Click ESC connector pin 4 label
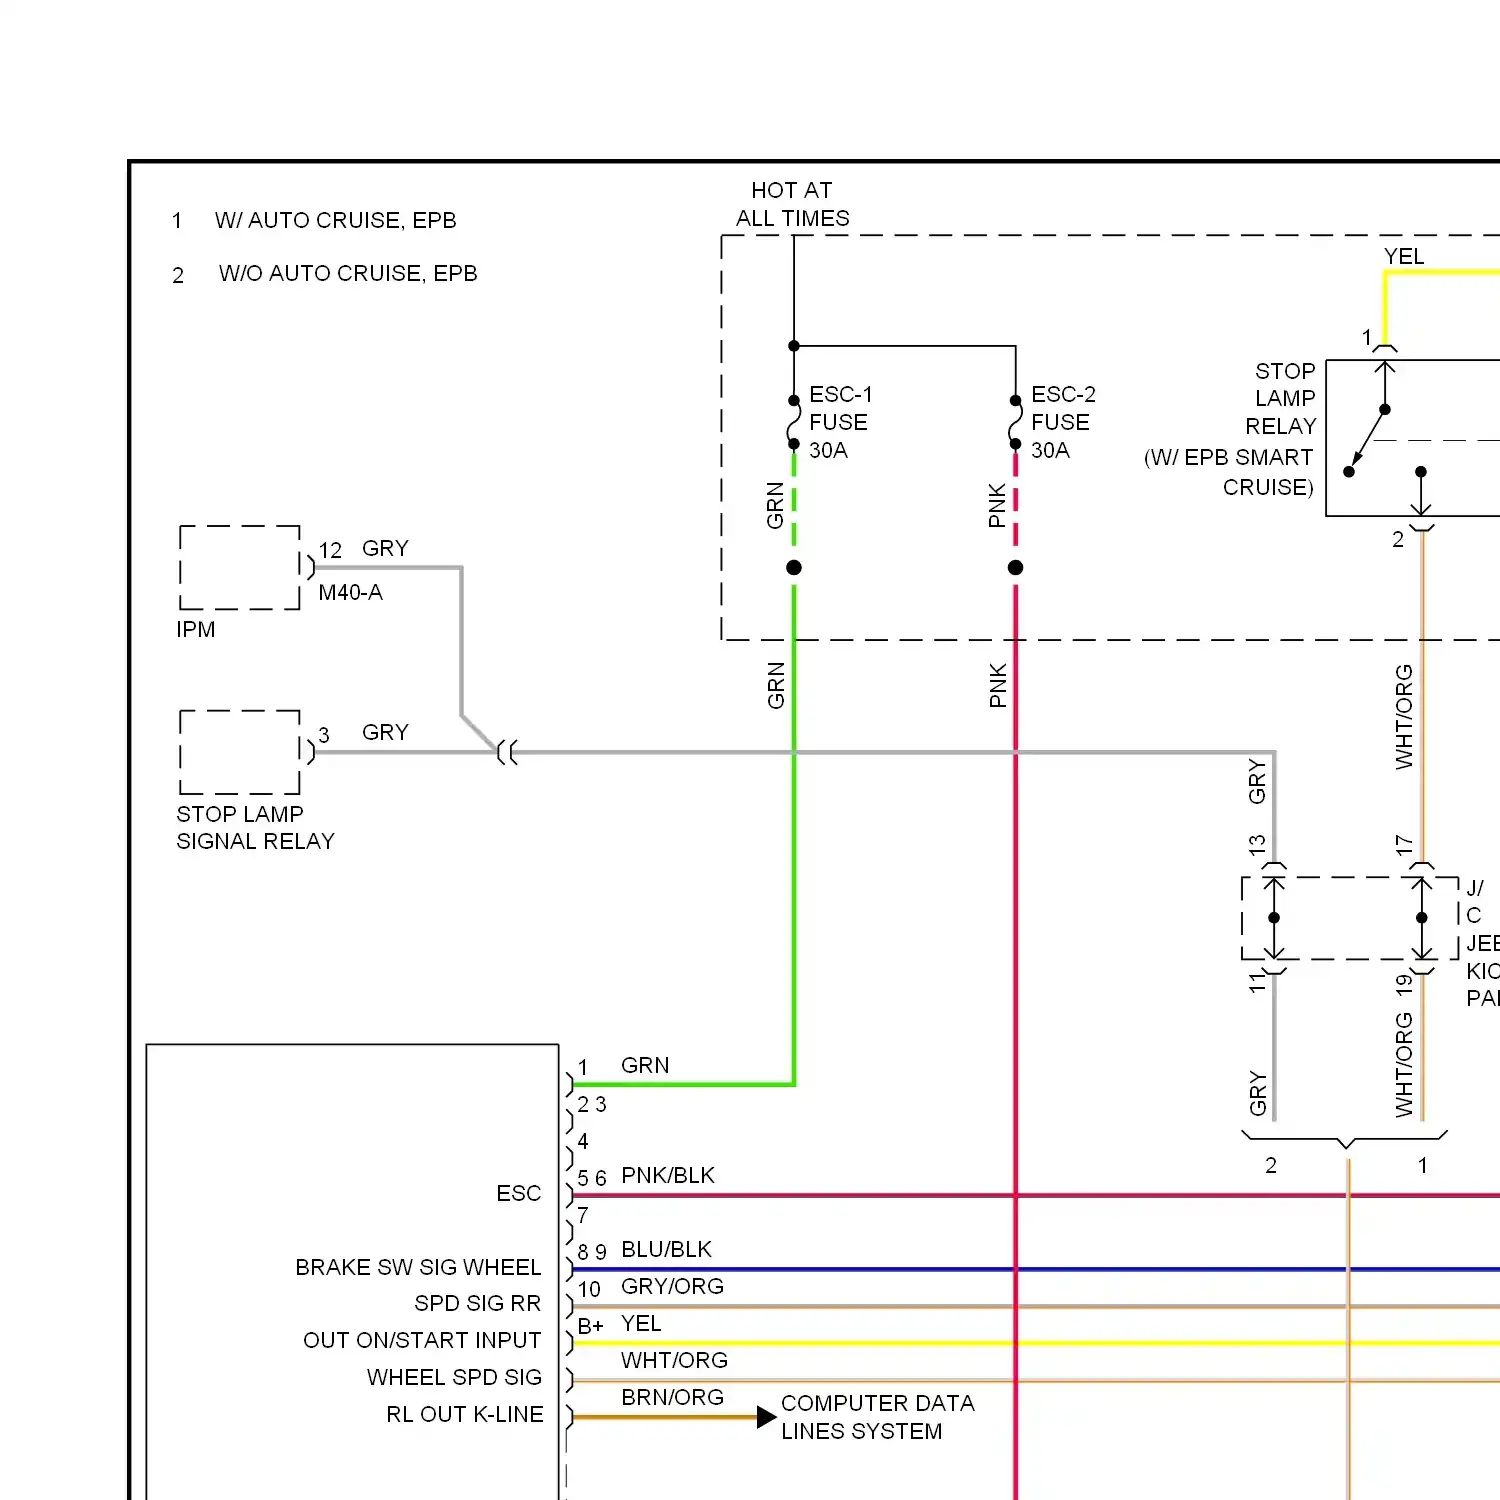 (x=583, y=1141)
